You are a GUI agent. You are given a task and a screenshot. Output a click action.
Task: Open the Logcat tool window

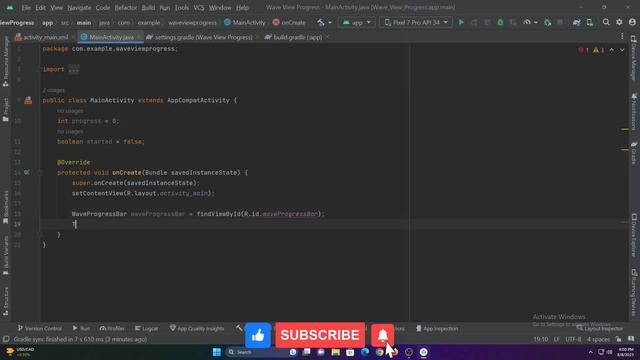point(146,328)
